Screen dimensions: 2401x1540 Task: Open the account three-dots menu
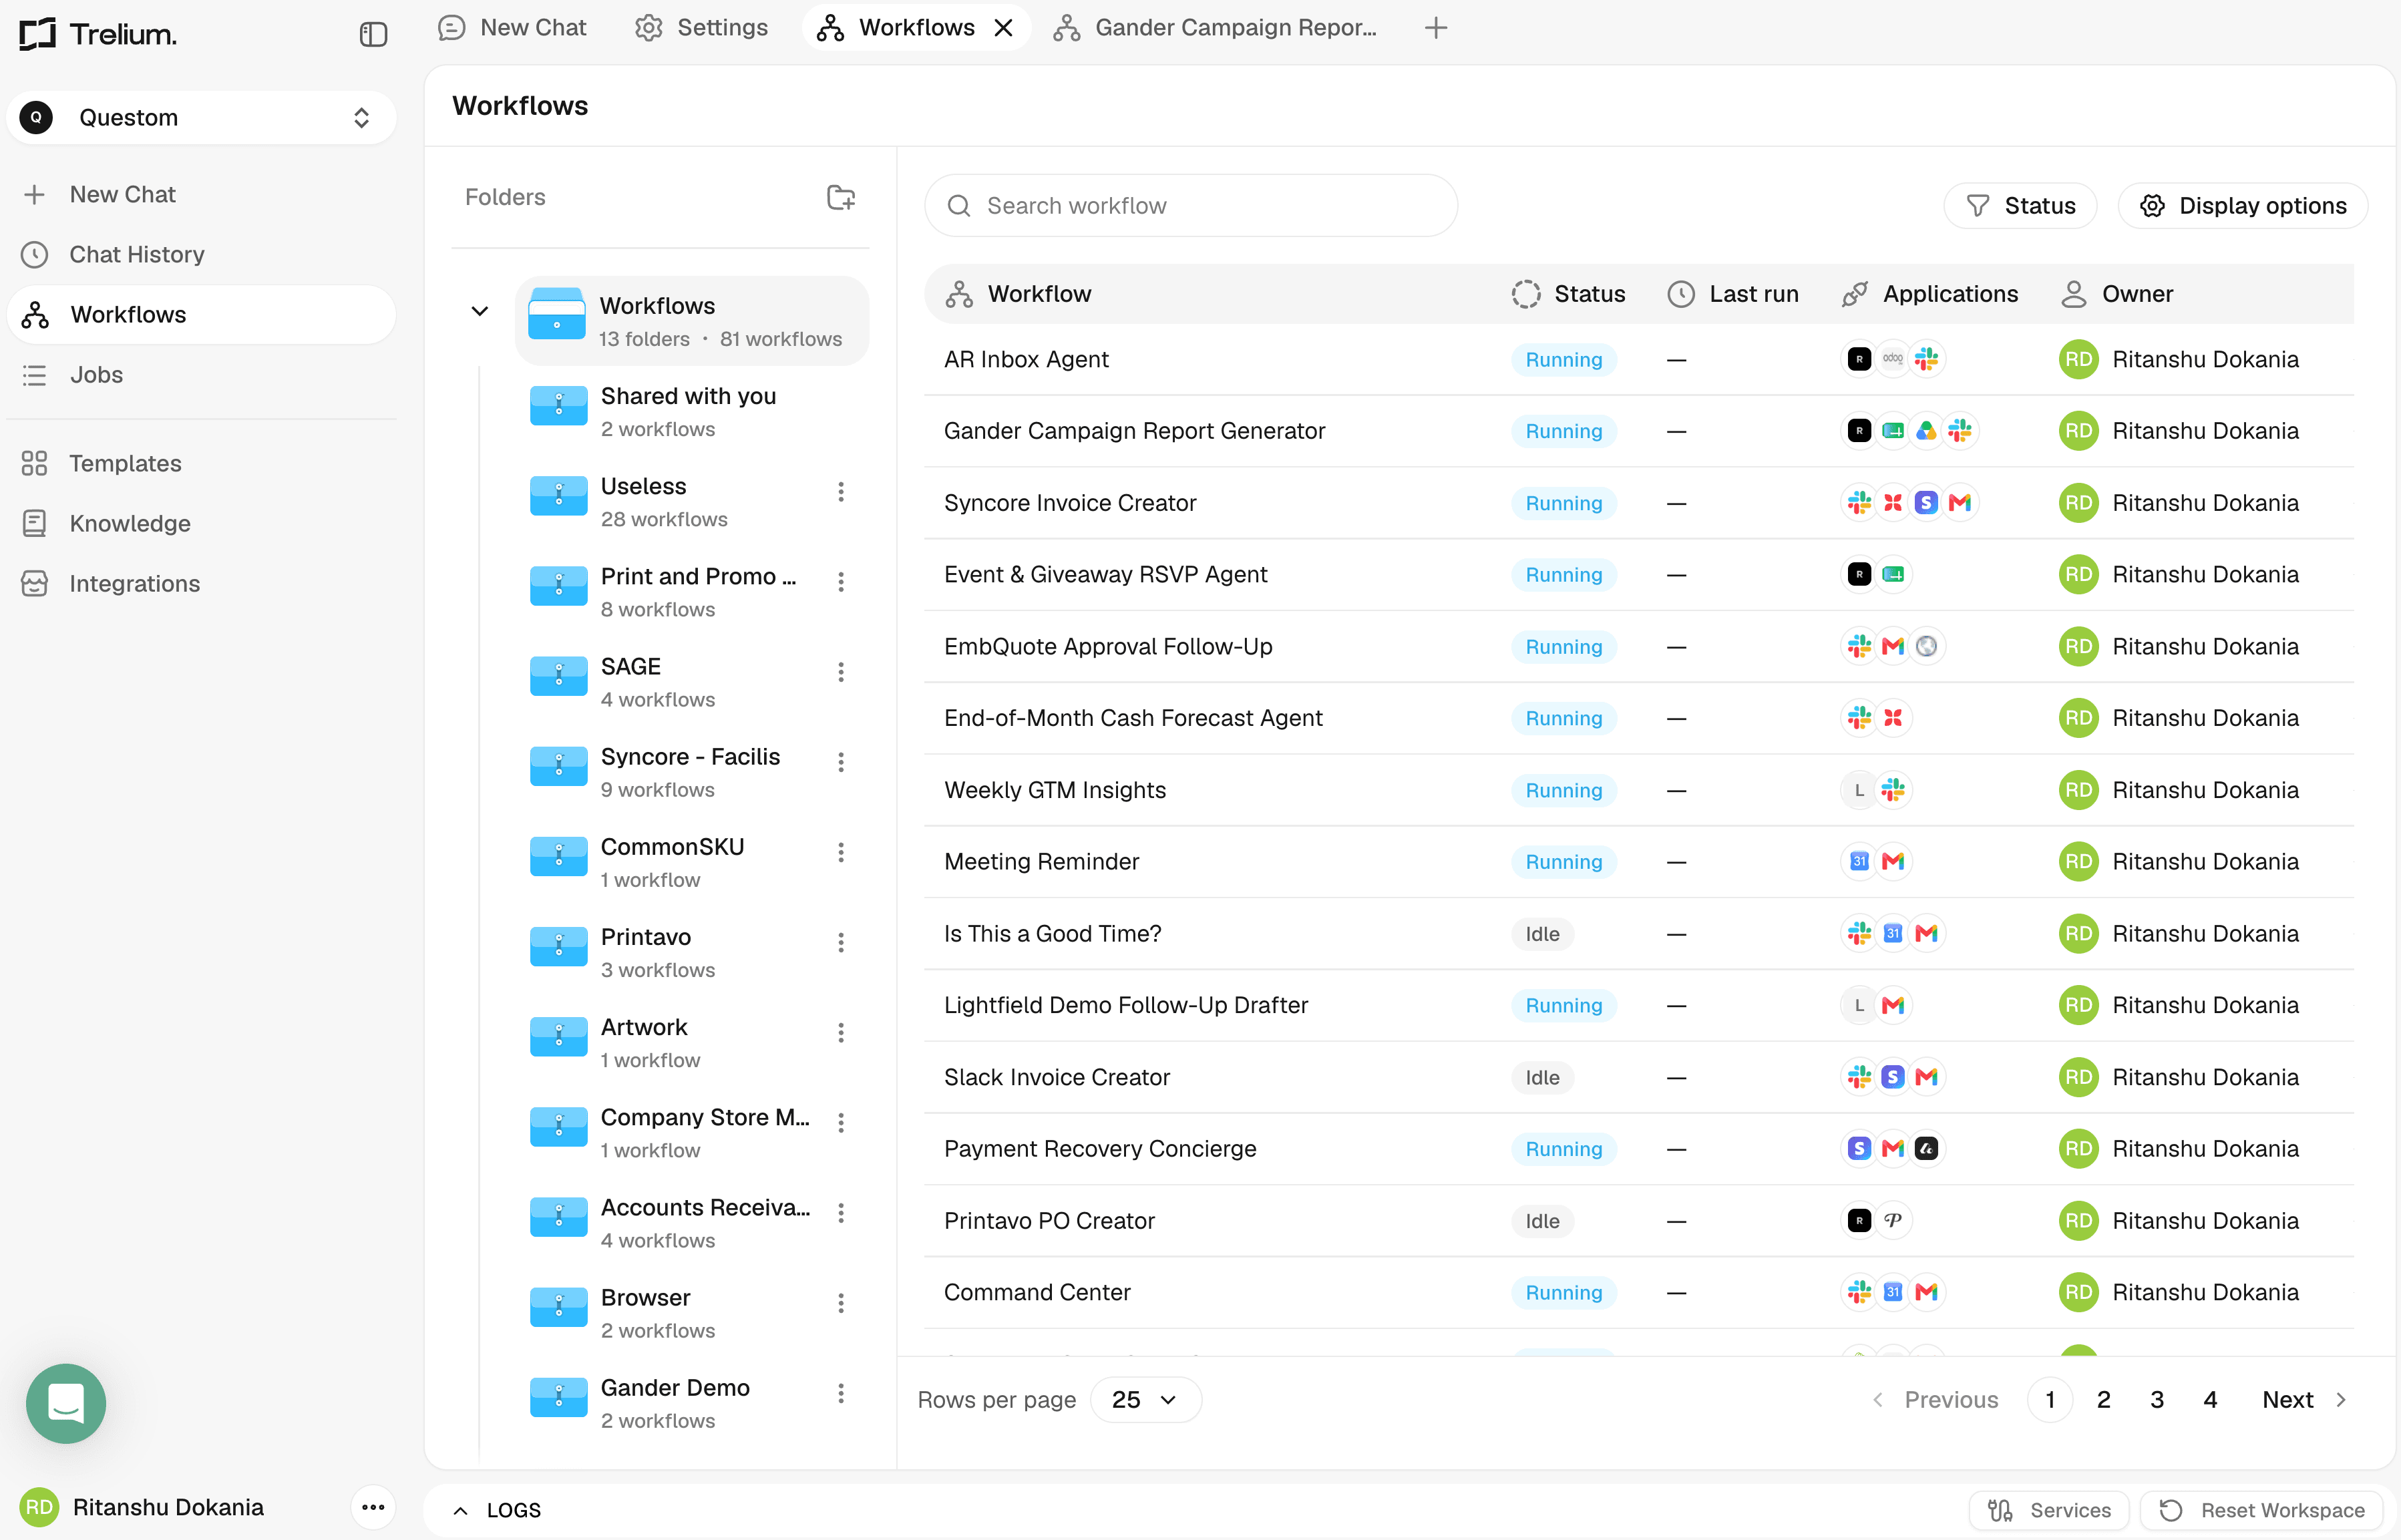[373, 1507]
